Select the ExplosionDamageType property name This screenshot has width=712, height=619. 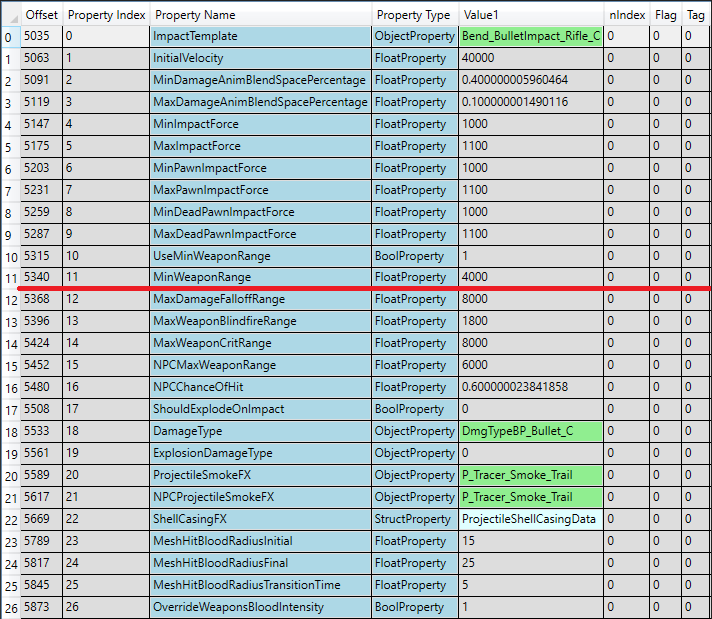(x=261, y=453)
